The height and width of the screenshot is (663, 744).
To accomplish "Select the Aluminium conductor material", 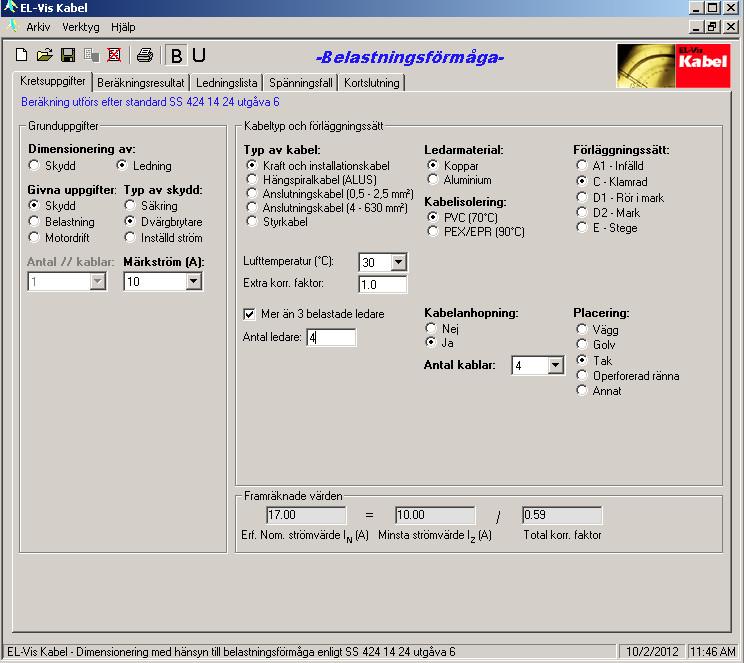I will coord(433,180).
